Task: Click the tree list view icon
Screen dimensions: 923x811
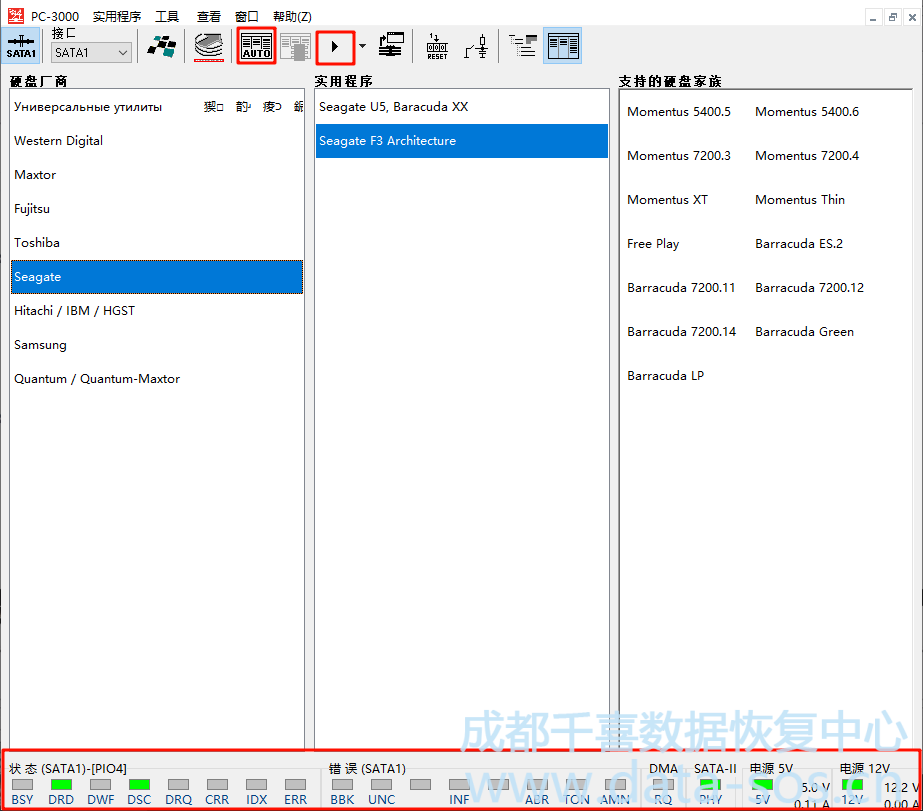Action: [522, 46]
